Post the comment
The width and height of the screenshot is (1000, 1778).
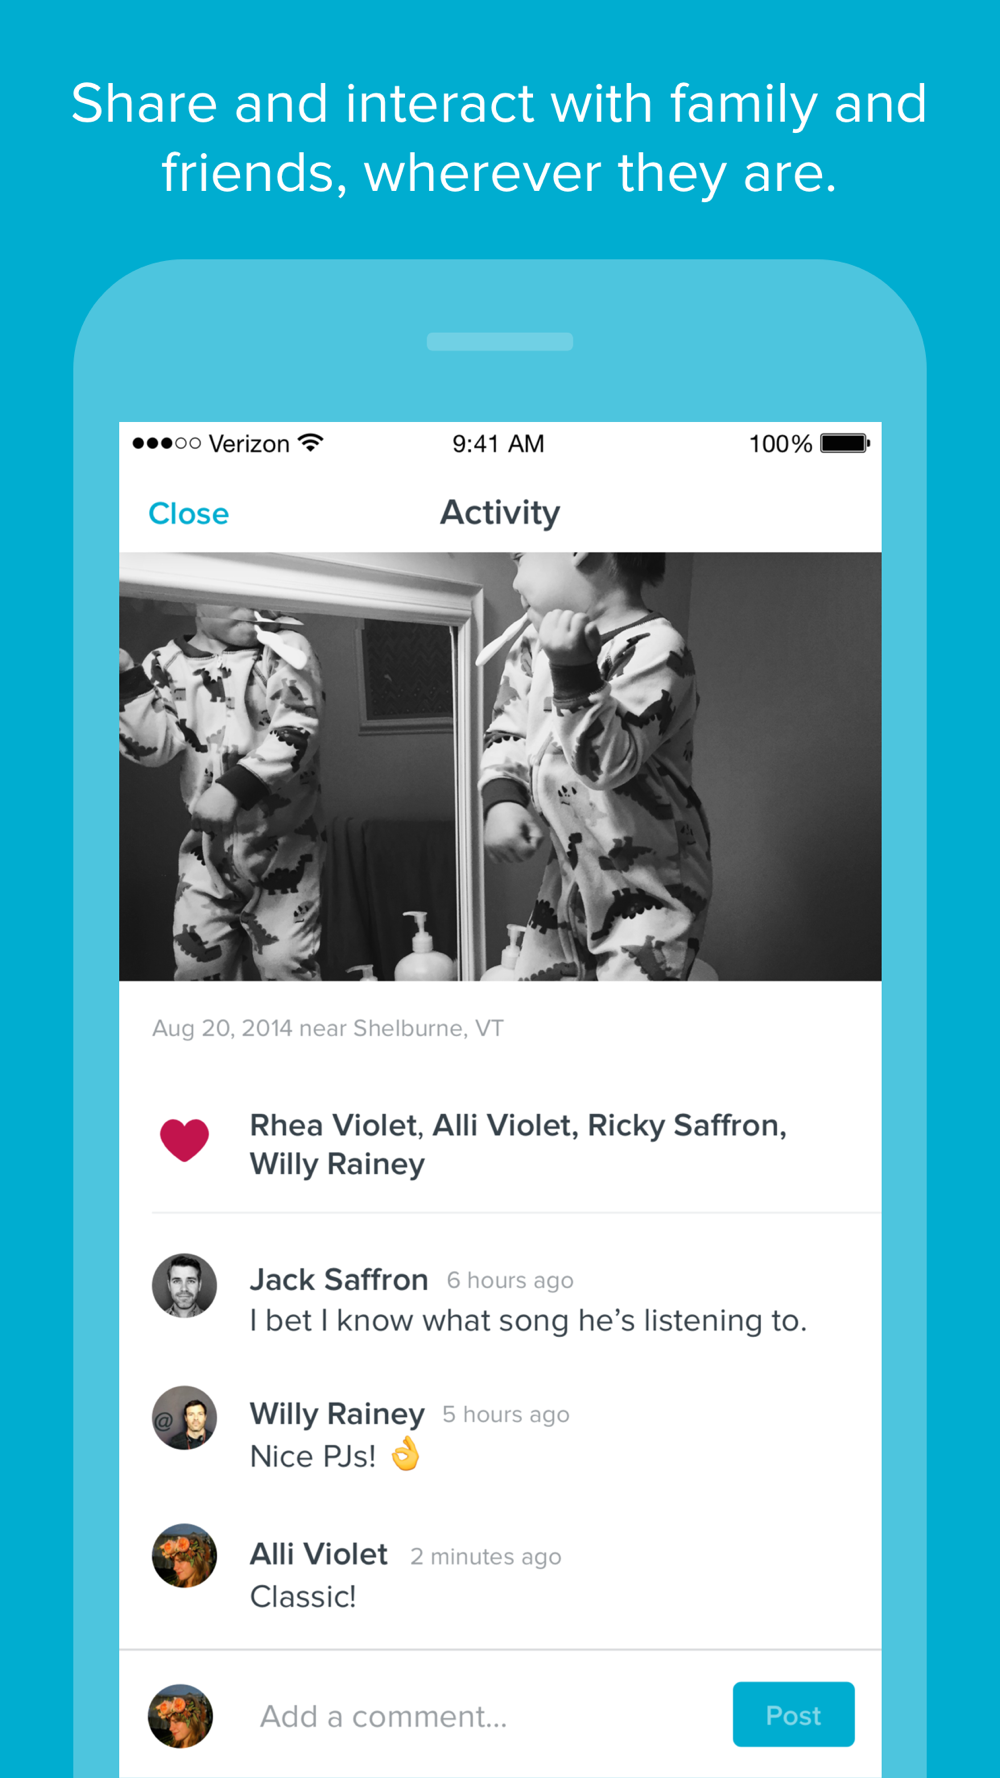point(793,1714)
